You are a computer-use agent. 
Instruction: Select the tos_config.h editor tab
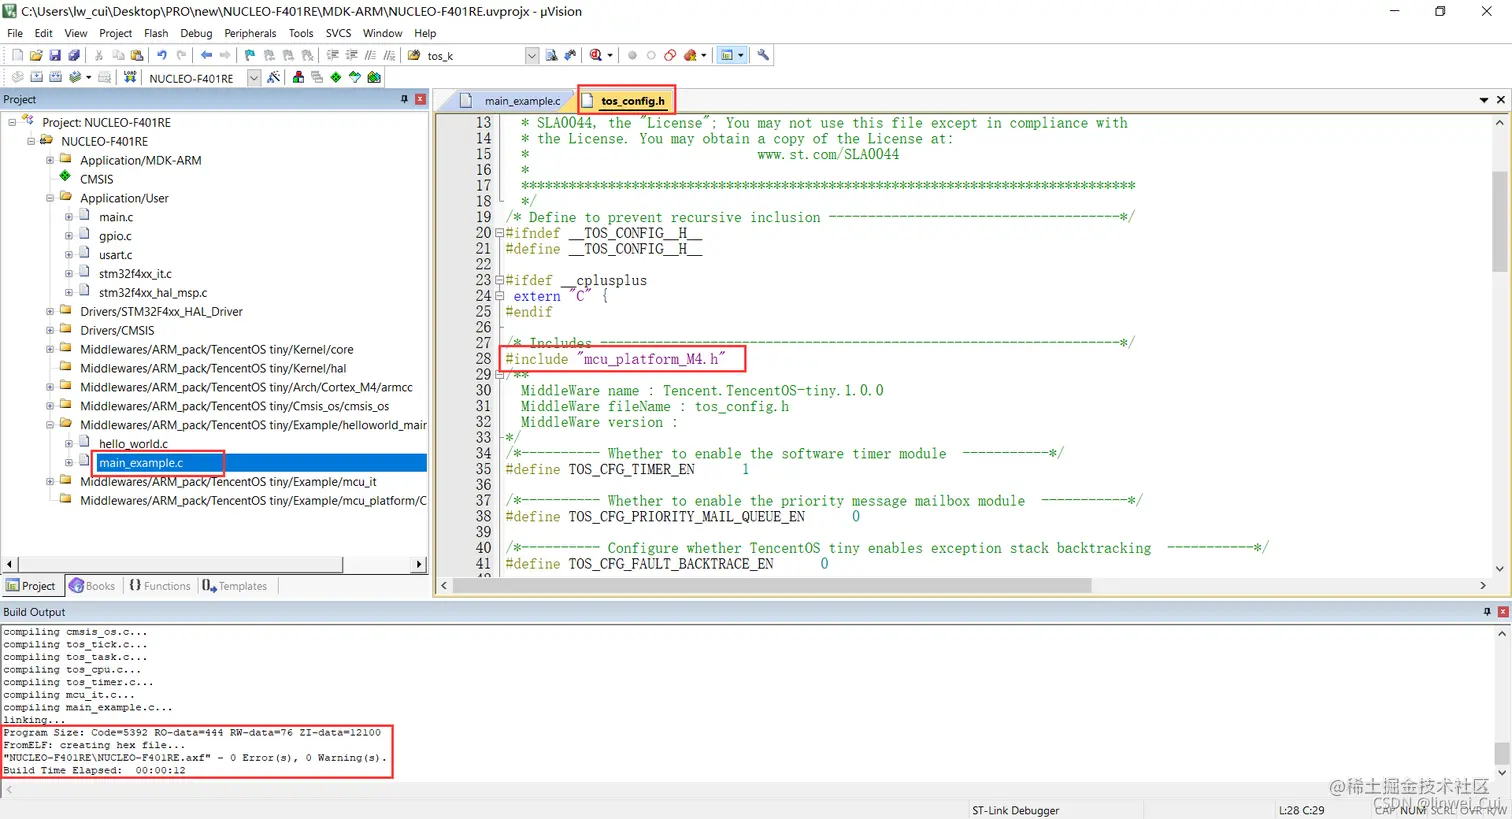tap(627, 100)
